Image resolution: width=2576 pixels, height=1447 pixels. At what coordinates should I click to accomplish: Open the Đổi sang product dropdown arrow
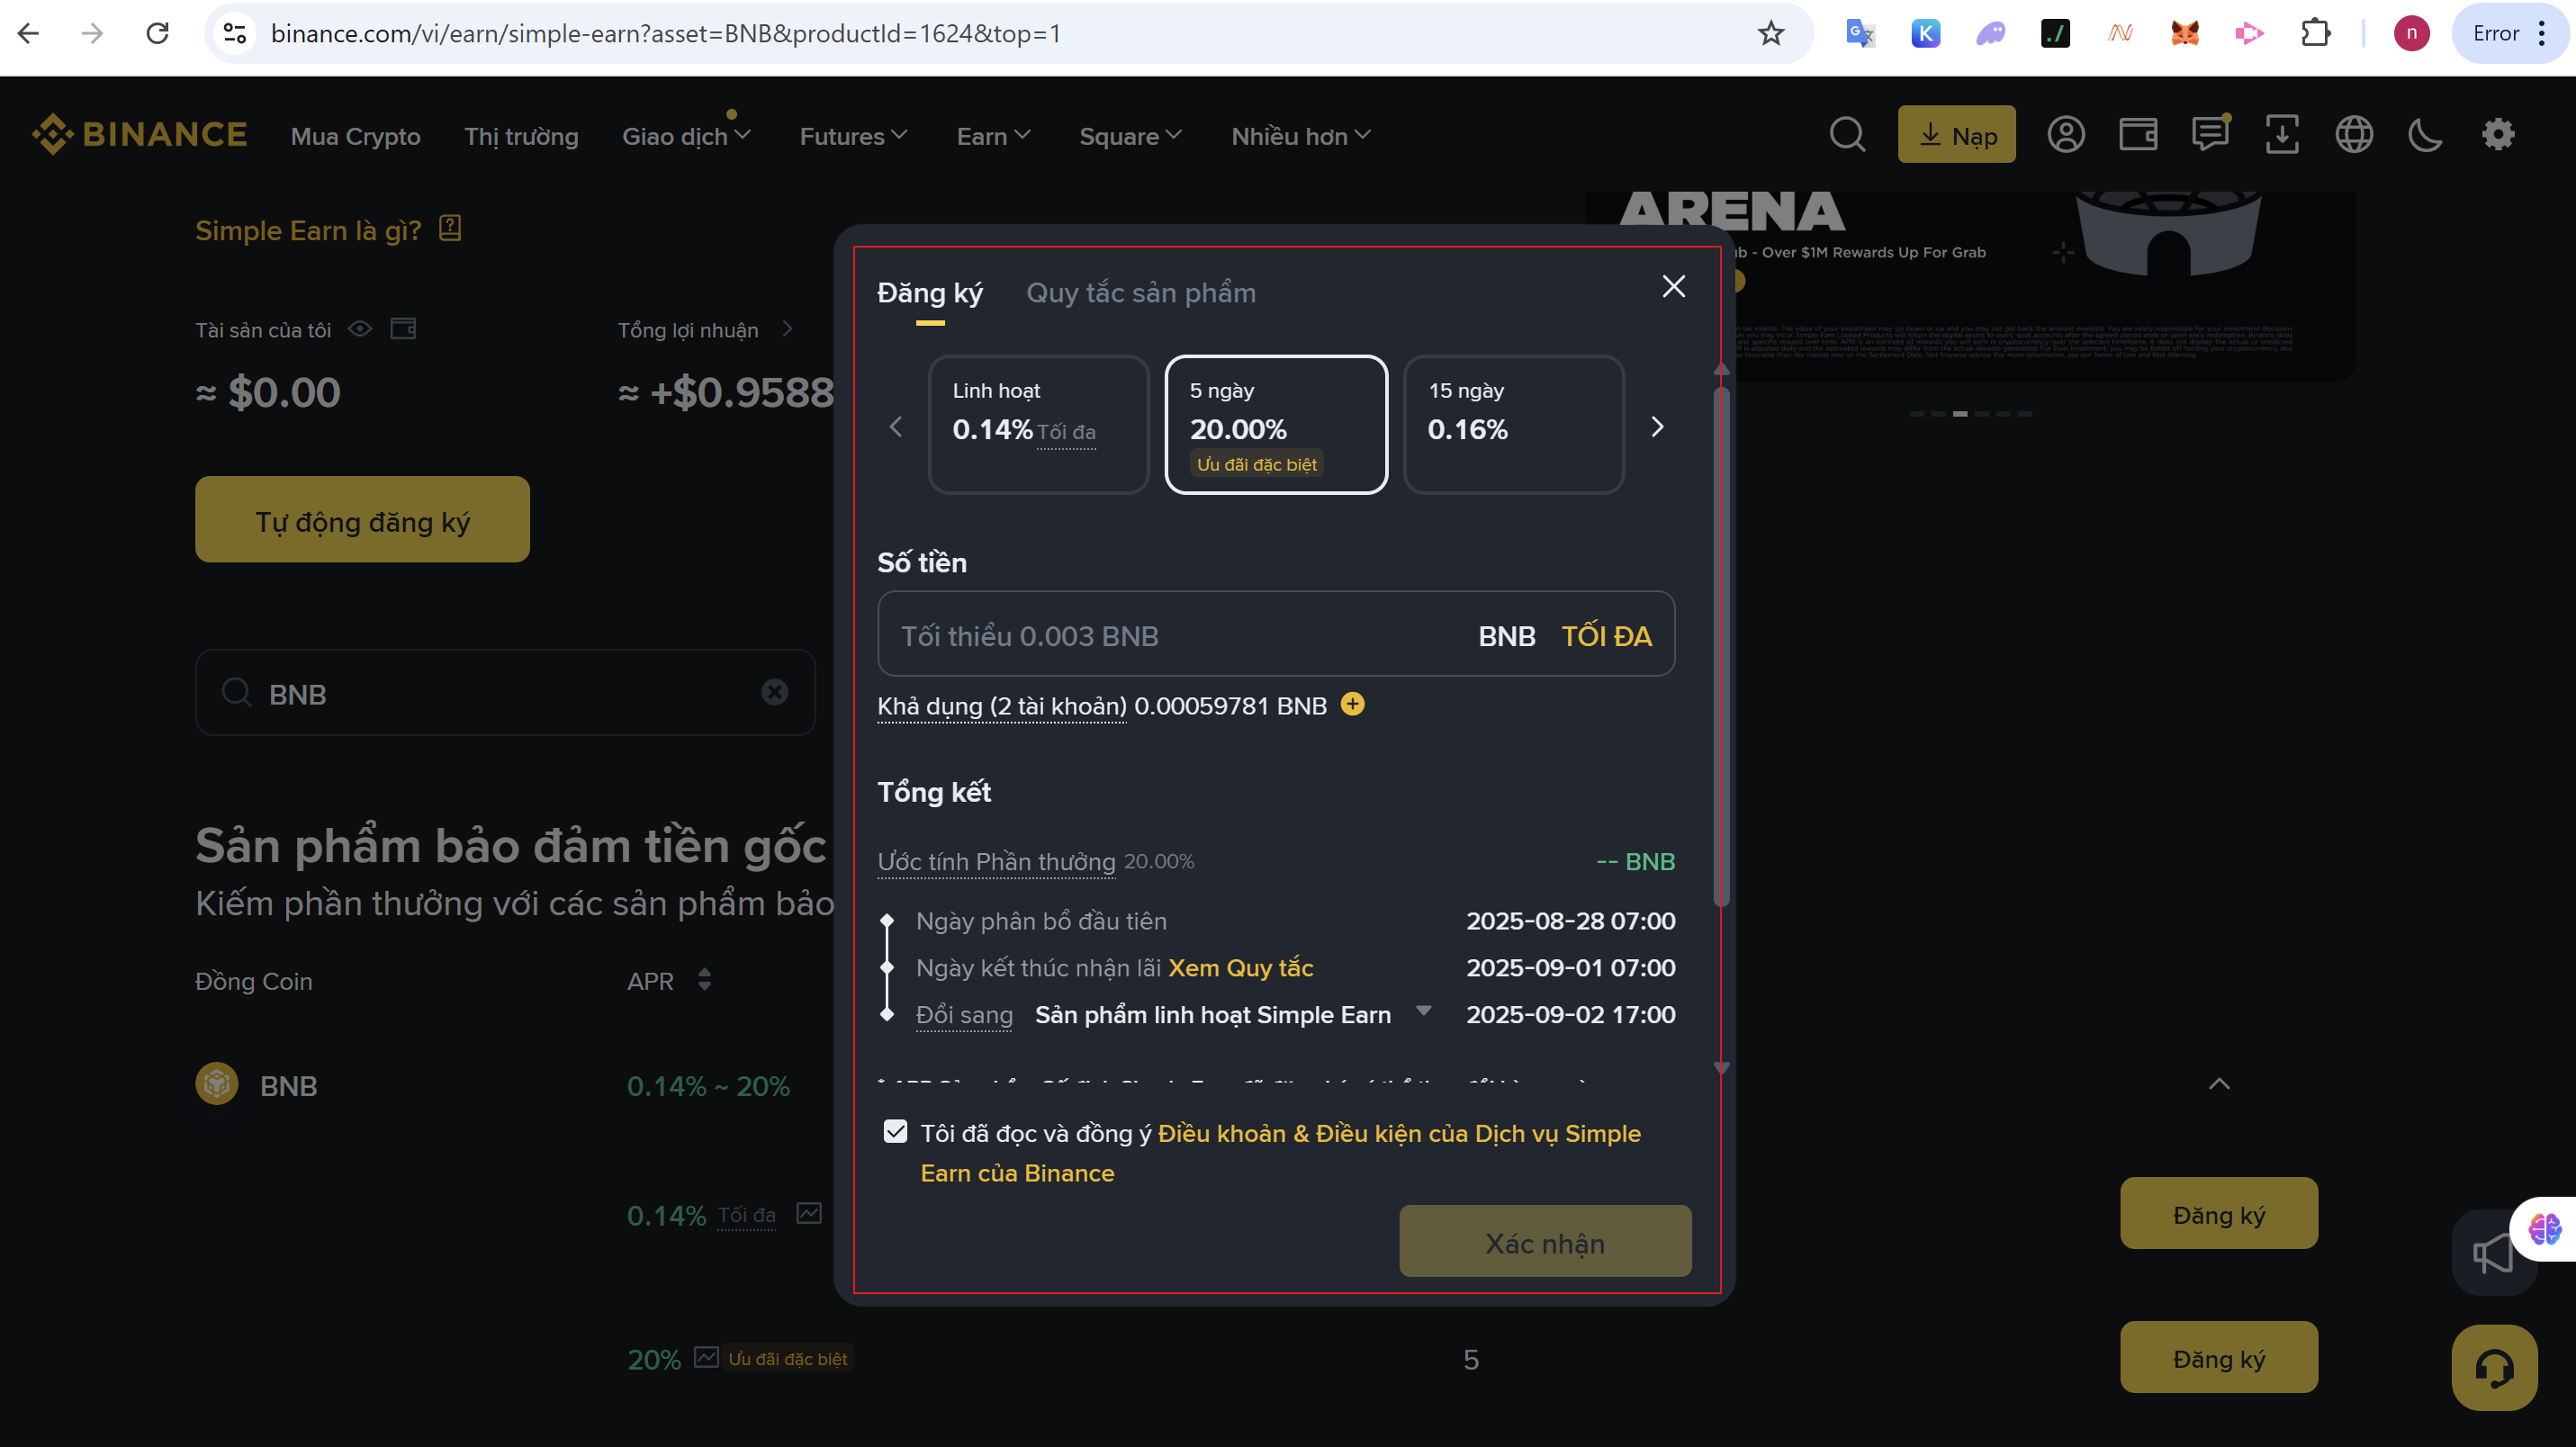coord(1423,1012)
